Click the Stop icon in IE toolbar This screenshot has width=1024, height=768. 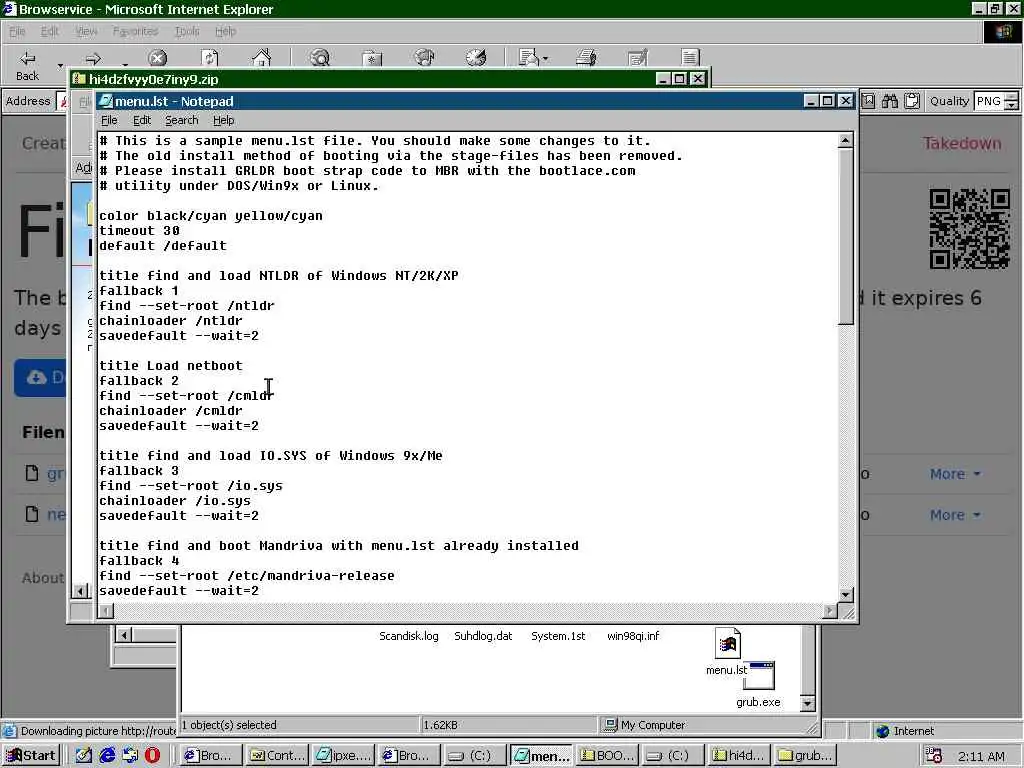tap(157, 59)
